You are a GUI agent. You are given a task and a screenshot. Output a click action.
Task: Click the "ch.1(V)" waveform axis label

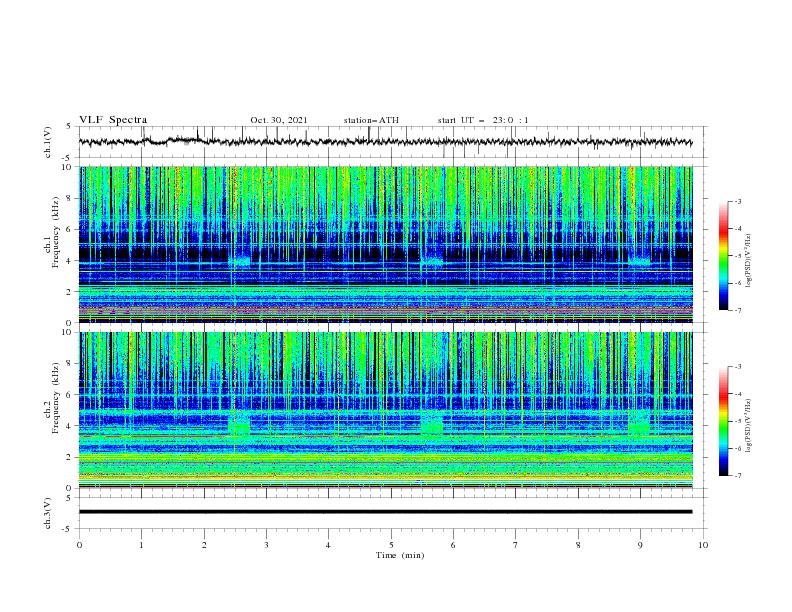(x=48, y=142)
